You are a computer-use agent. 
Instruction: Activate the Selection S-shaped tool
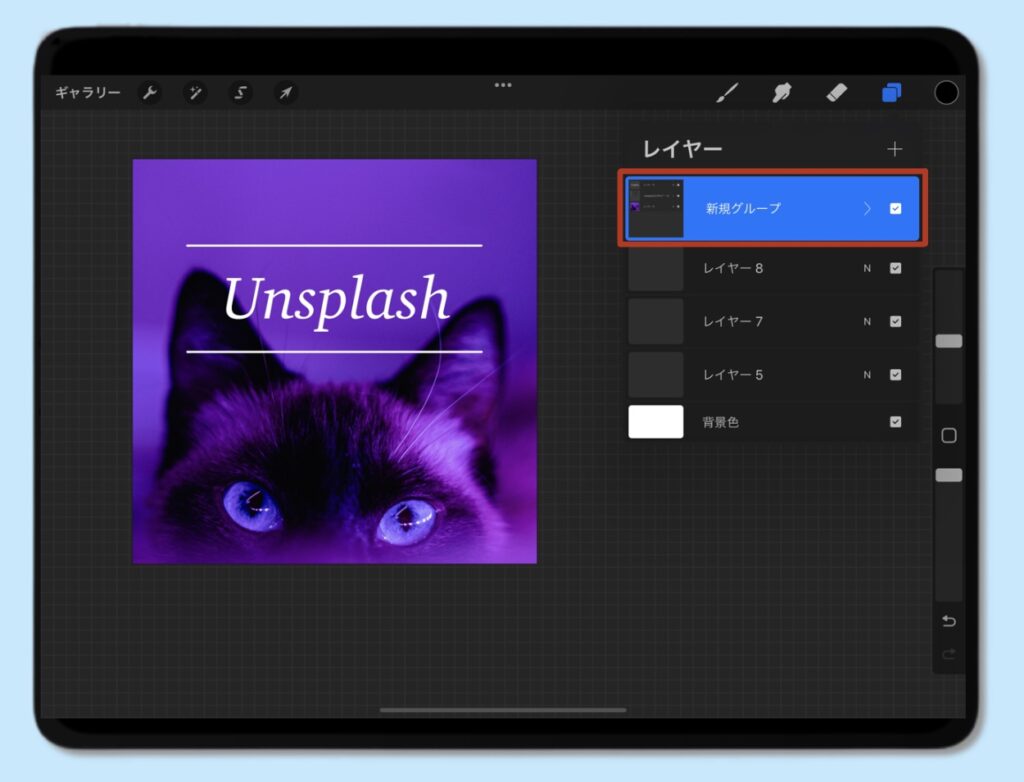(x=240, y=93)
